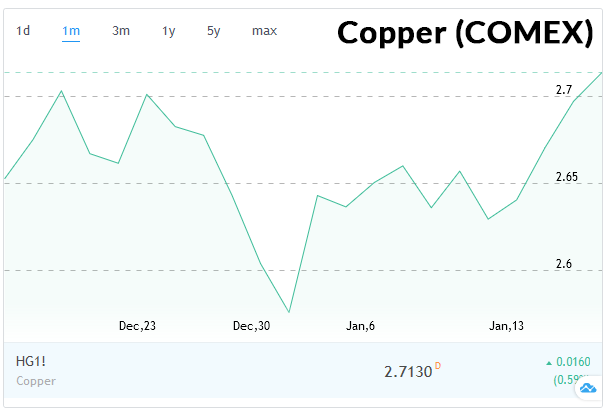Select the 5y range option
This screenshot has height=414, width=610.
(214, 31)
